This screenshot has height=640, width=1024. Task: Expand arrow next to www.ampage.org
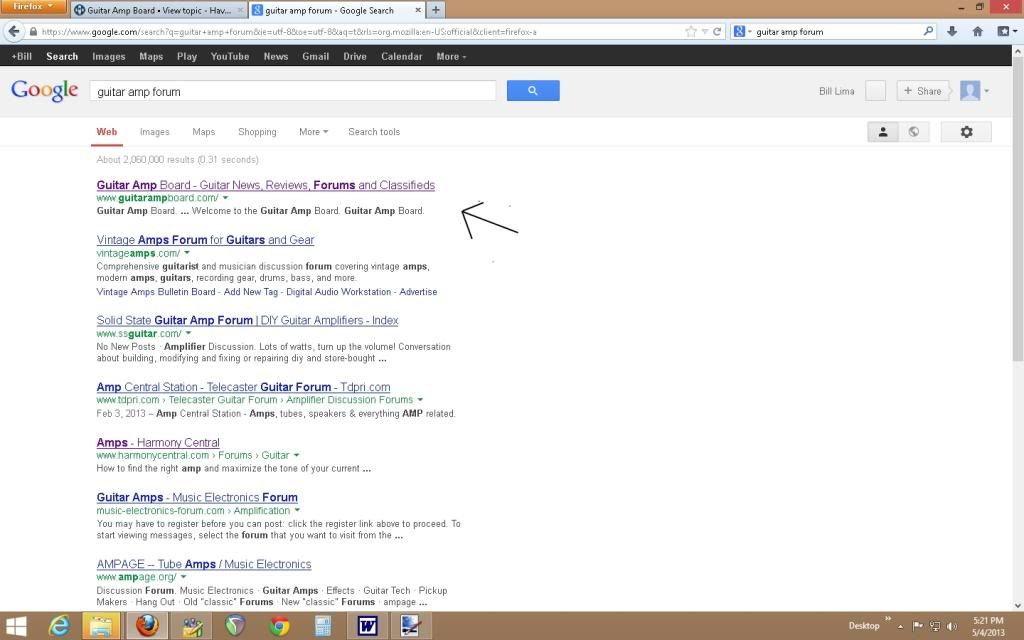(183, 577)
